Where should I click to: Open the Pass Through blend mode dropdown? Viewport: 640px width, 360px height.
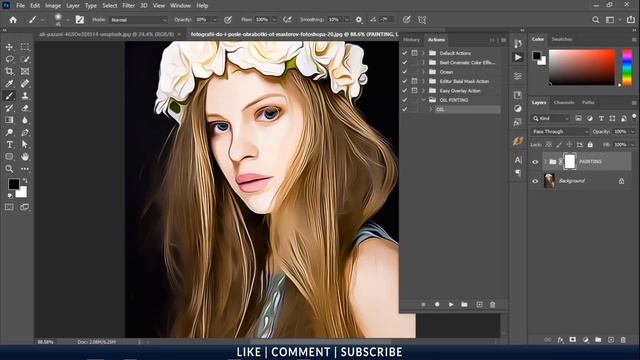tap(560, 132)
